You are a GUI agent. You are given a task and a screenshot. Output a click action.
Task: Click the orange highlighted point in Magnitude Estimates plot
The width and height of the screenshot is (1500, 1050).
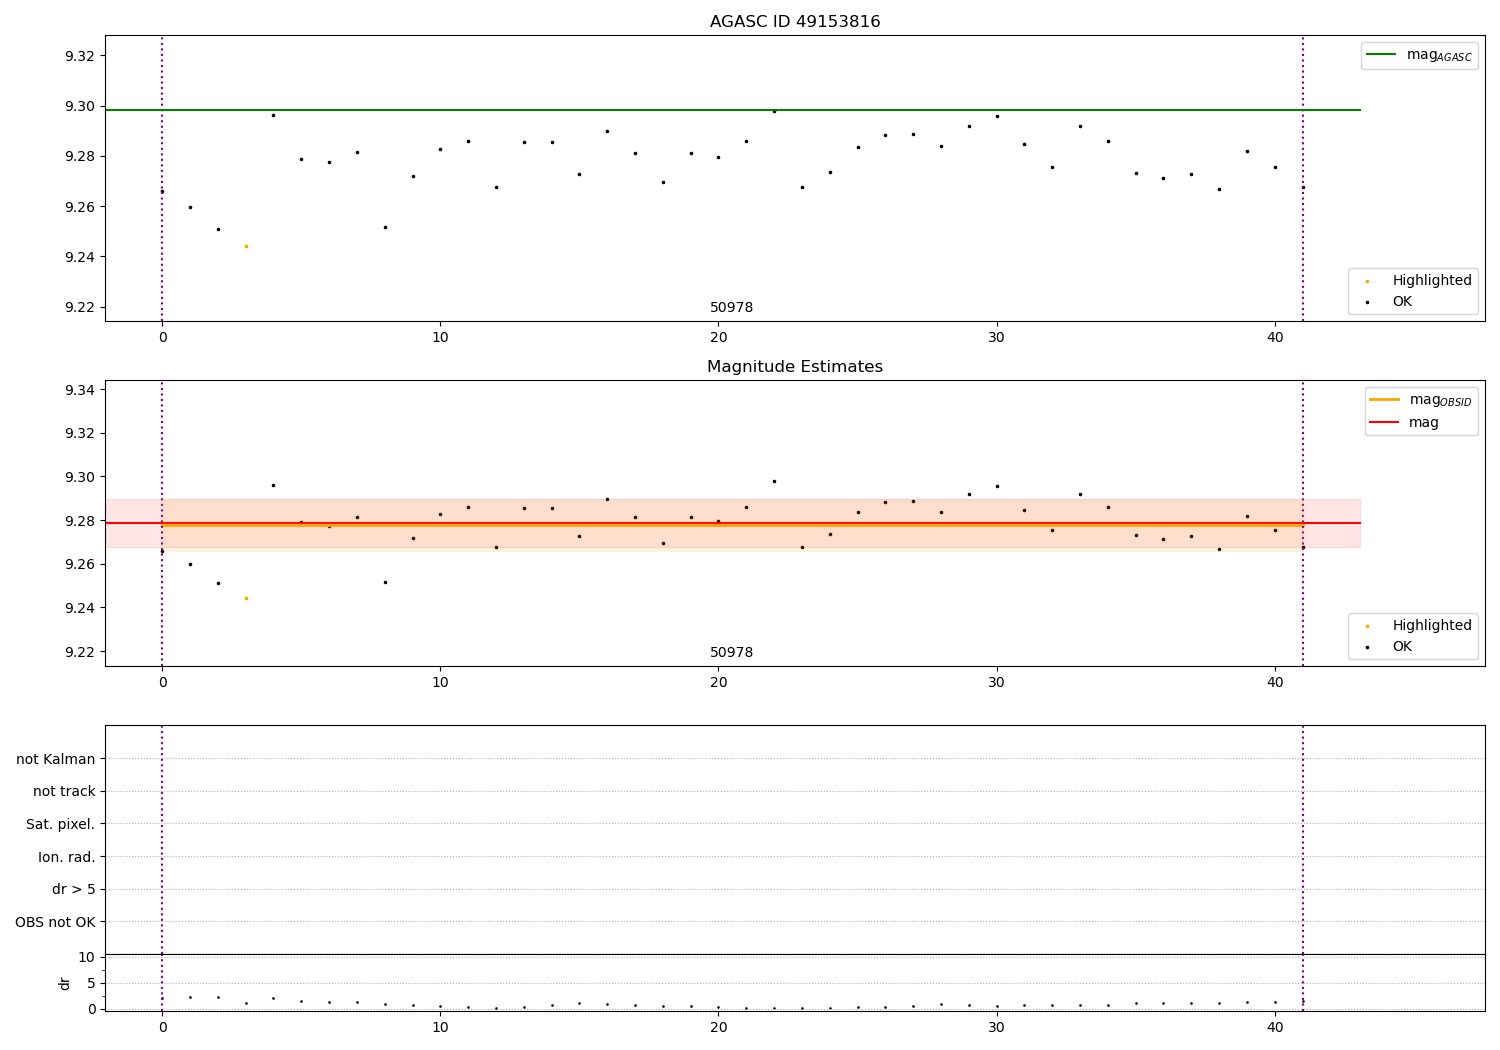click(246, 598)
